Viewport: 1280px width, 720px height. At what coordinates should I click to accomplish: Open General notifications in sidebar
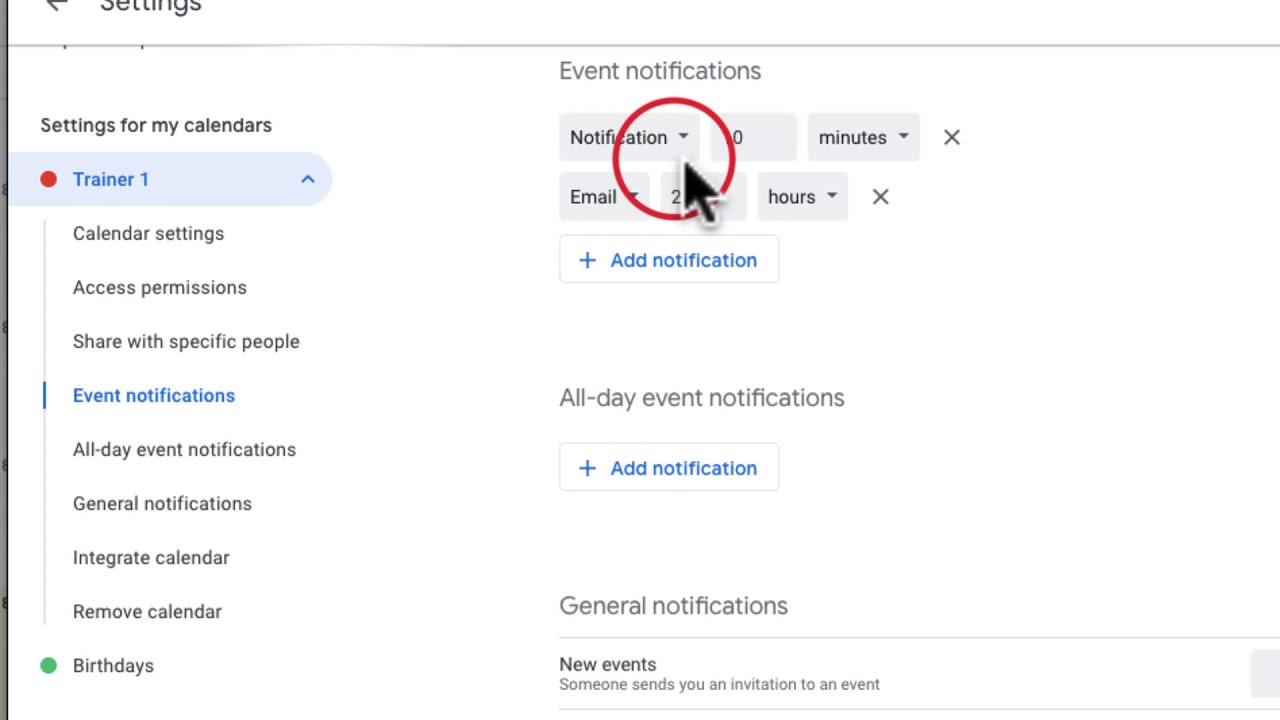click(x=162, y=503)
